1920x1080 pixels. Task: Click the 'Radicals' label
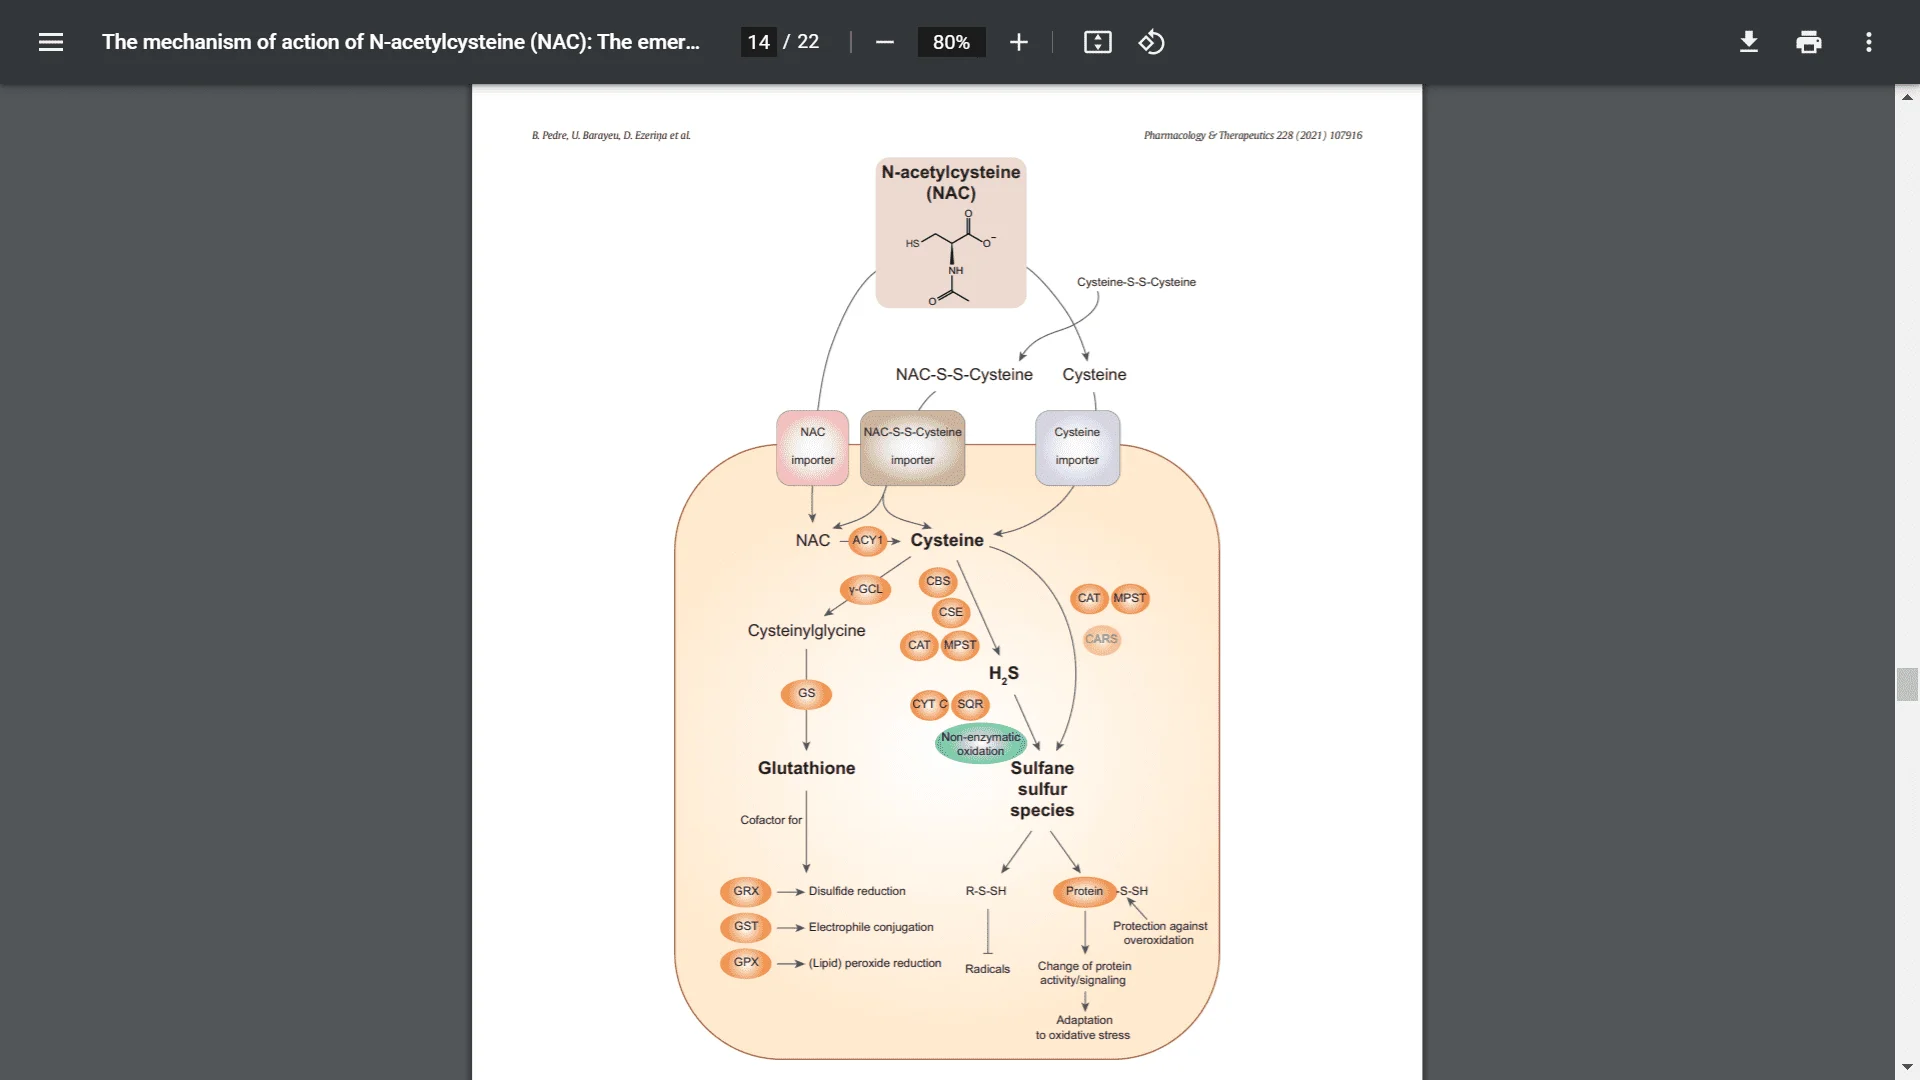pos(988,969)
